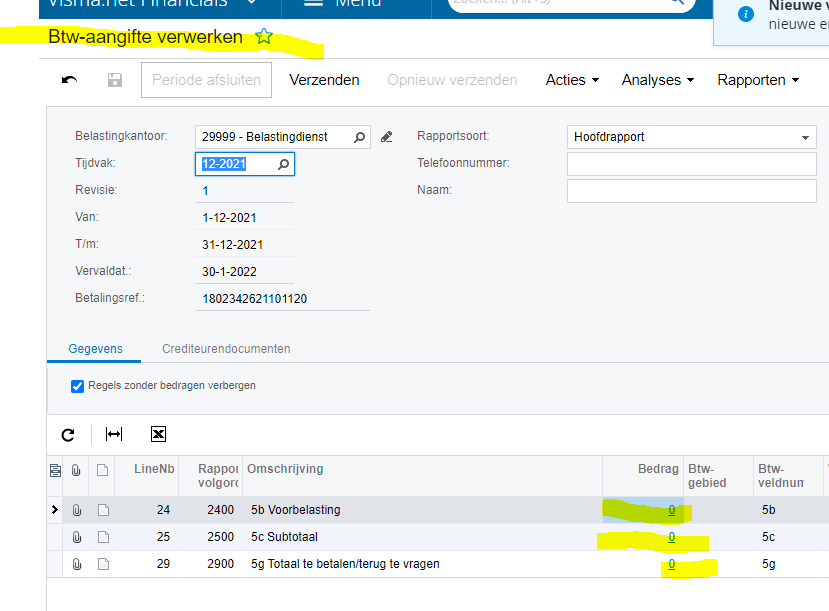Click the note icon on row 24
This screenshot has width=829, height=611.
(104, 510)
